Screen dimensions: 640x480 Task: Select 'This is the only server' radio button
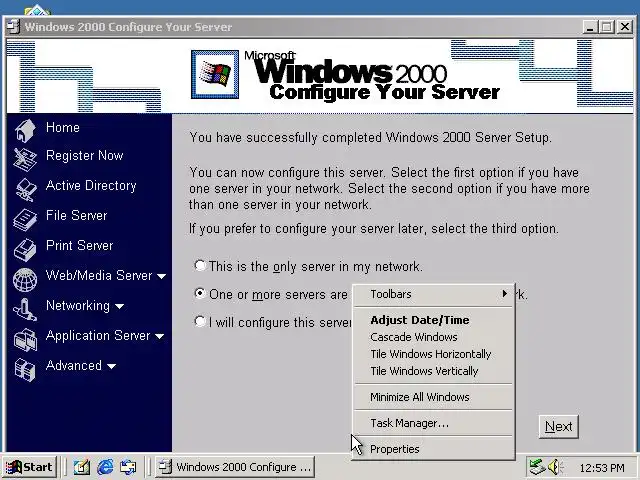point(200,266)
